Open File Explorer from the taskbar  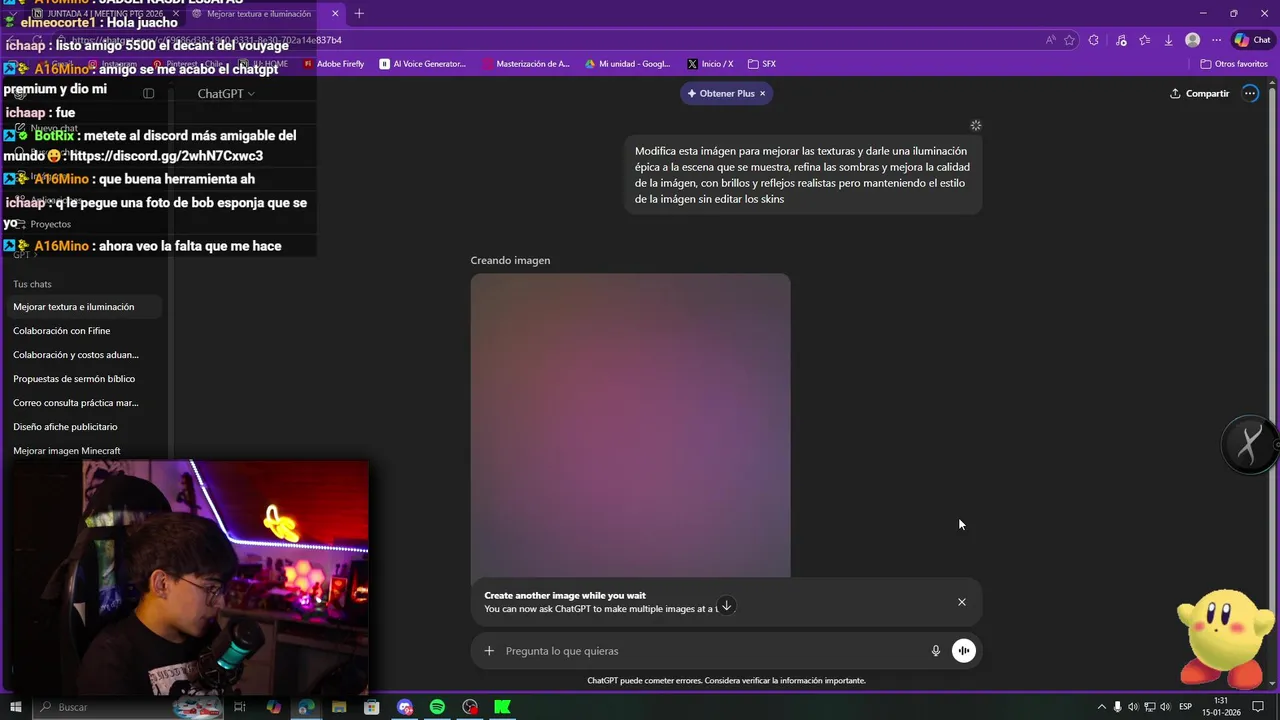click(x=339, y=707)
